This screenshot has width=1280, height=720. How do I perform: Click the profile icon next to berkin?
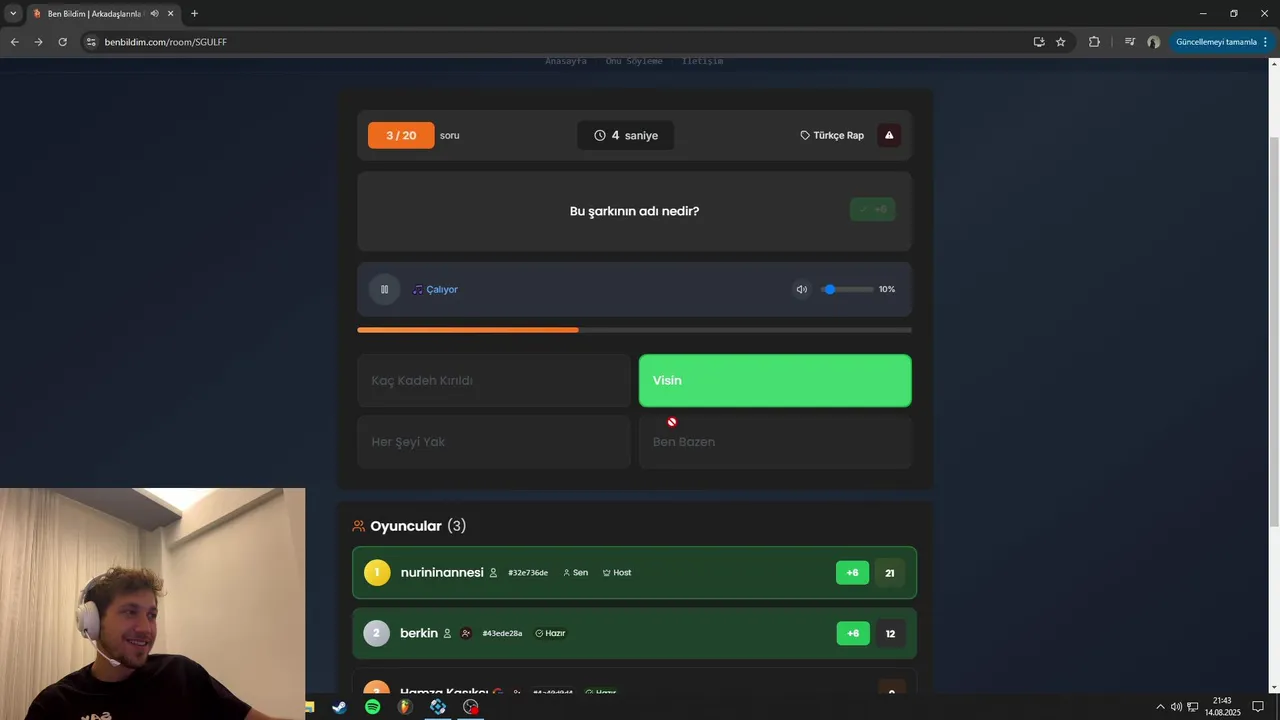[447, 633]
